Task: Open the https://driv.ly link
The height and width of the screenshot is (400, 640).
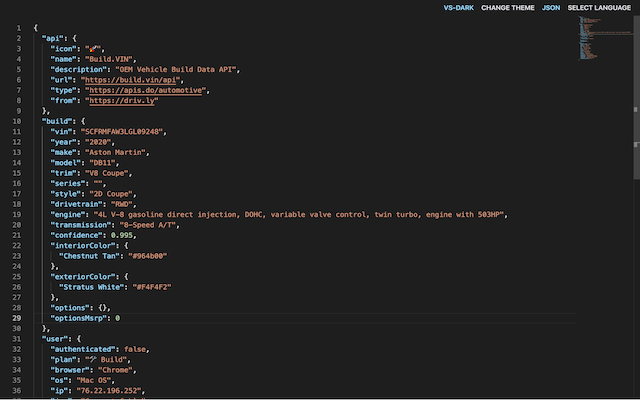Action: coord(122,100)
